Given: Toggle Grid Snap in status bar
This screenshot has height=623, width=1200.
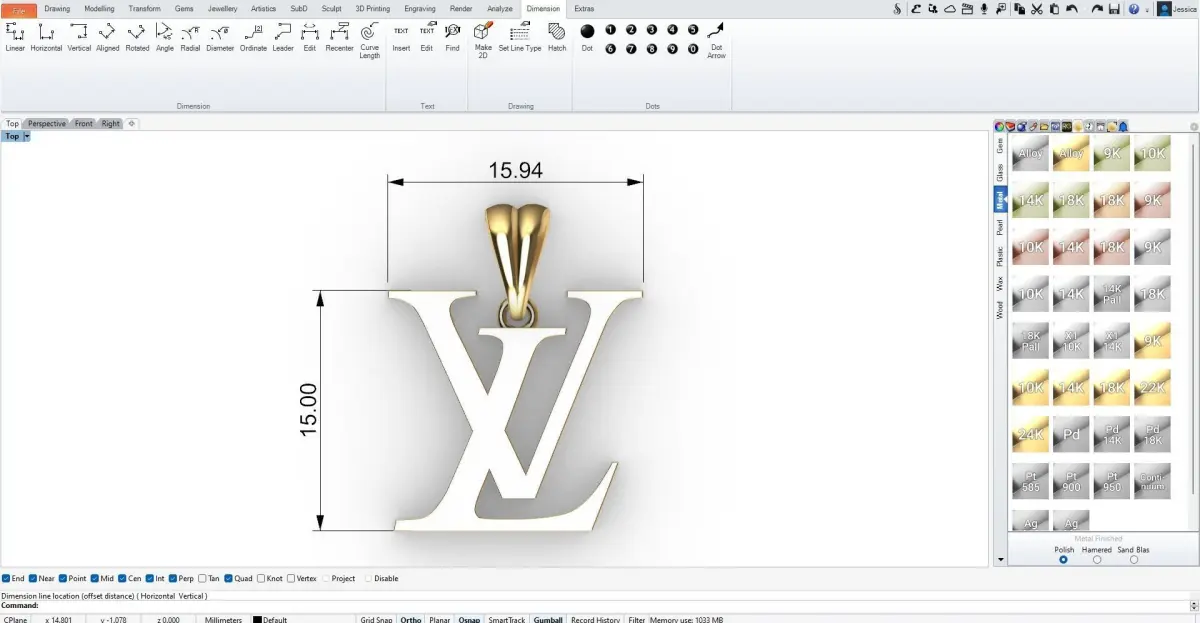Looking at the screenshot, I should (377, 620).
